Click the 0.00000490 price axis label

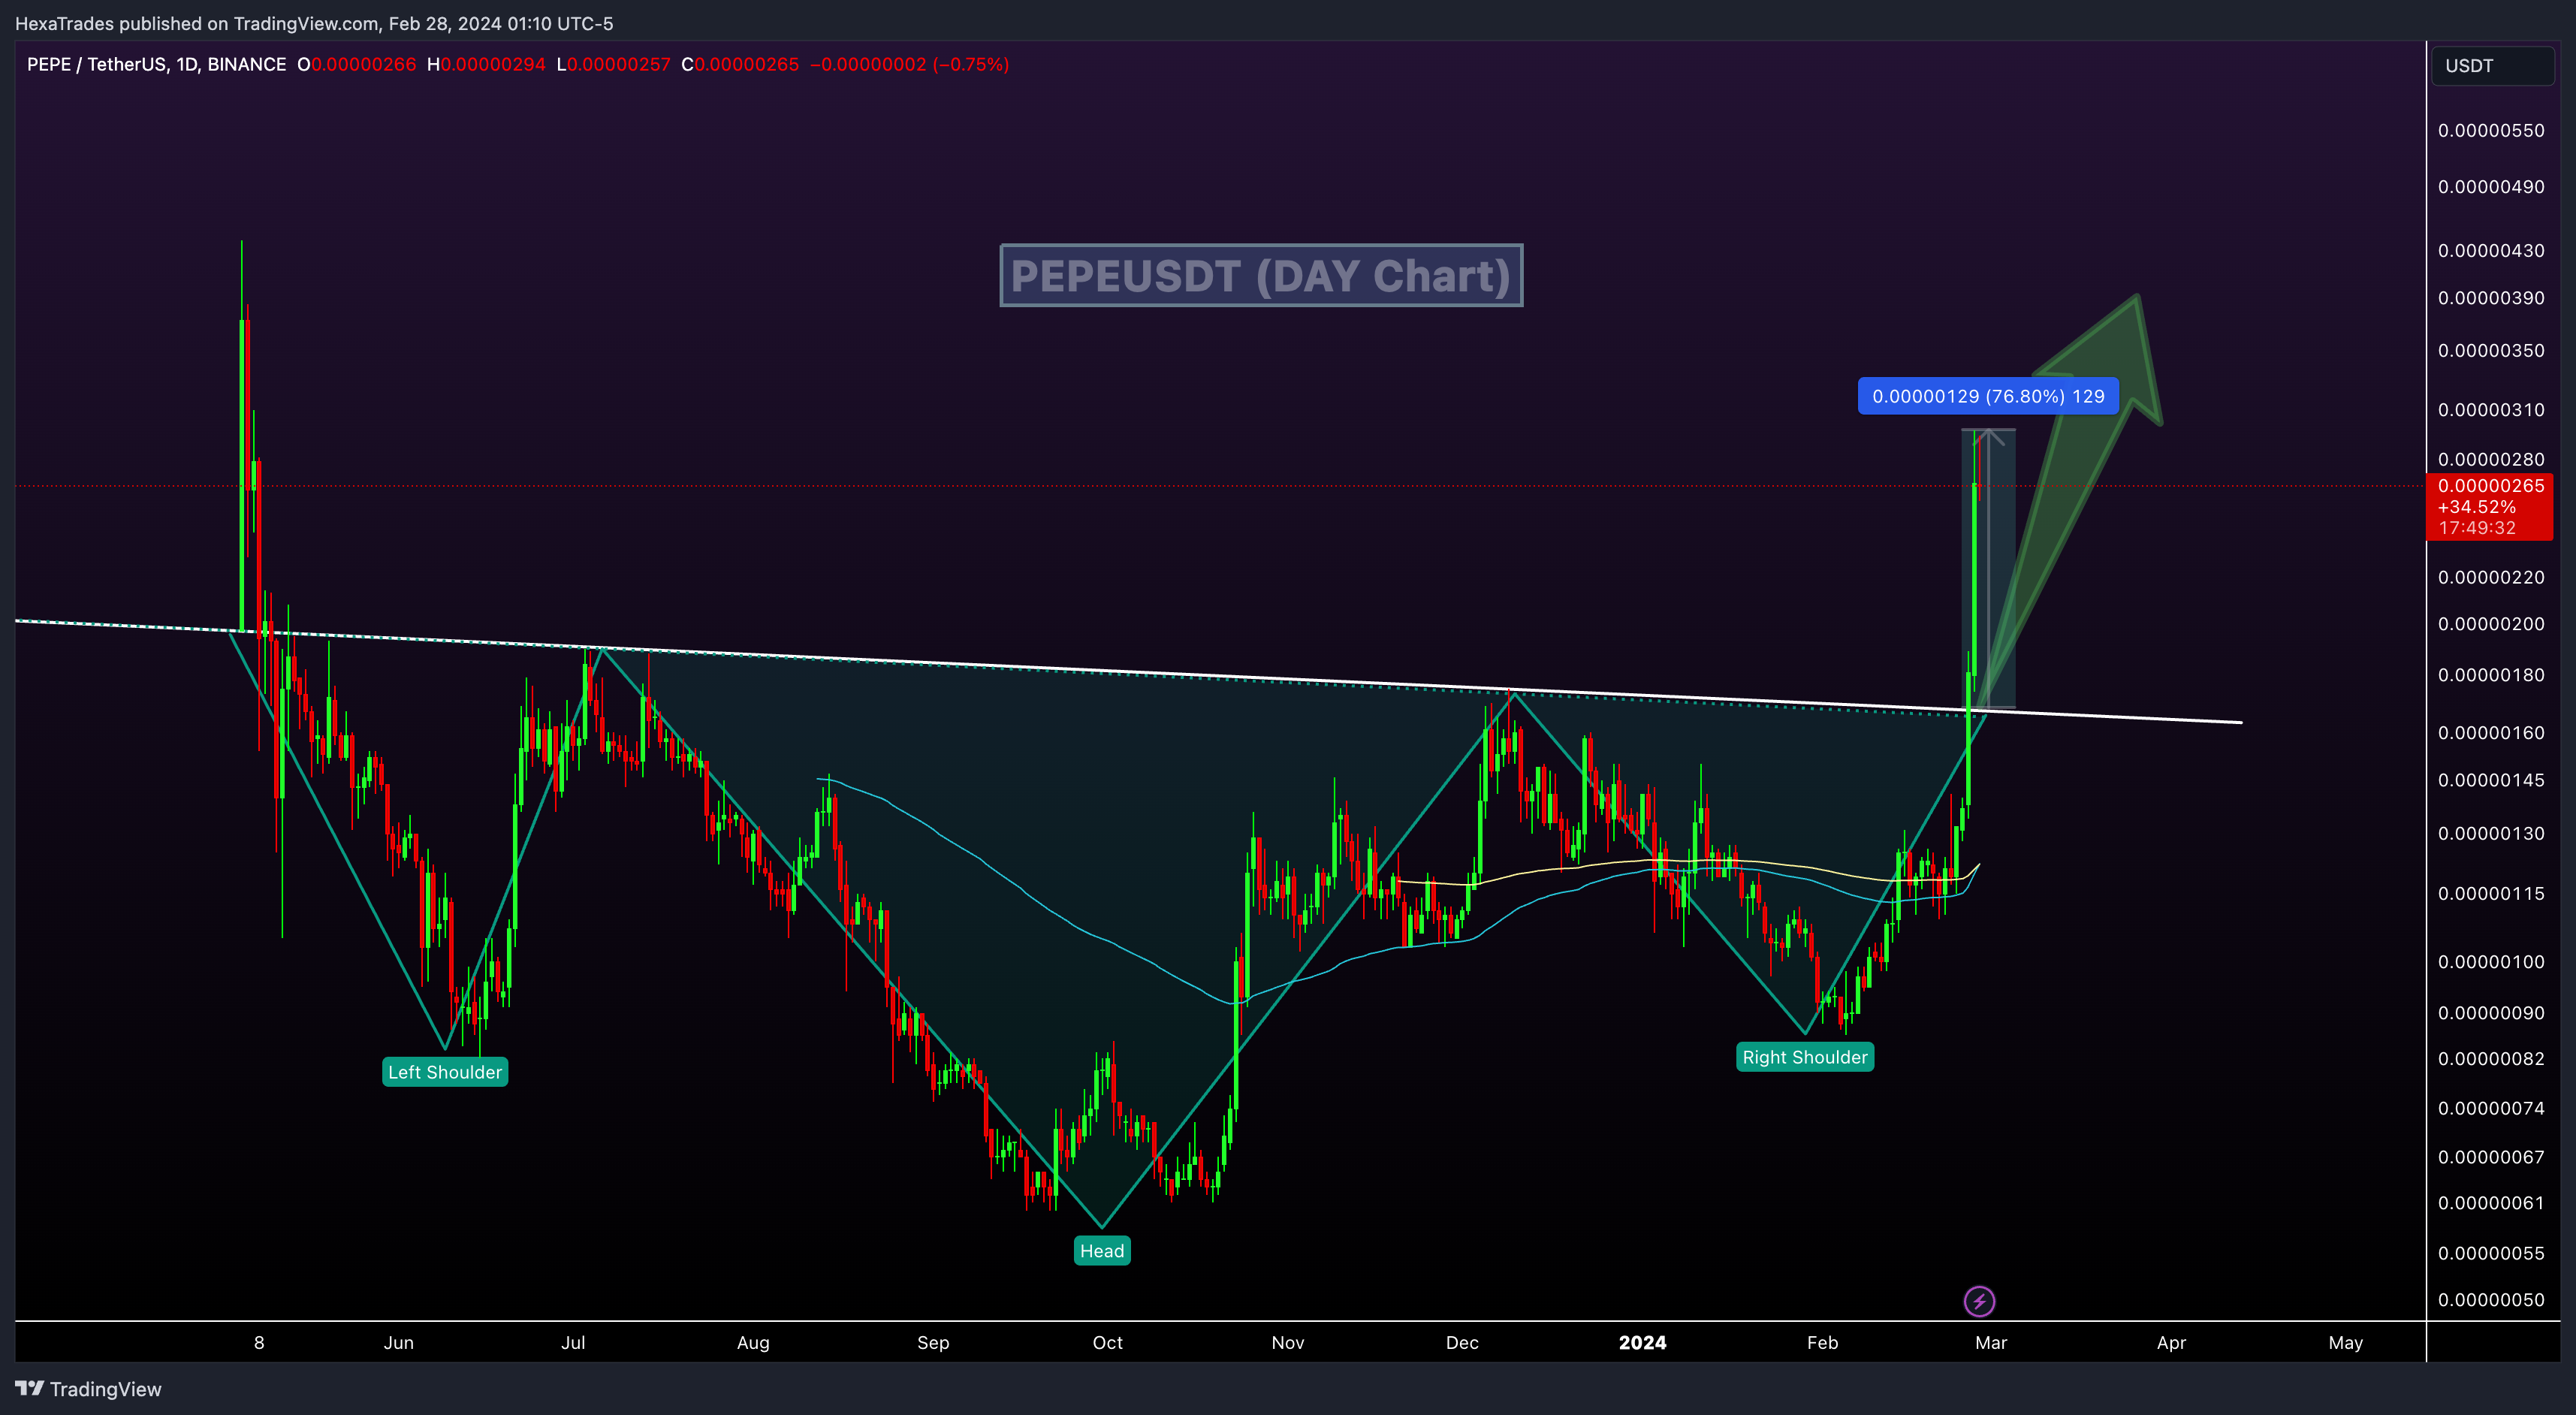pyautogui.click(x=2491, y=187)
